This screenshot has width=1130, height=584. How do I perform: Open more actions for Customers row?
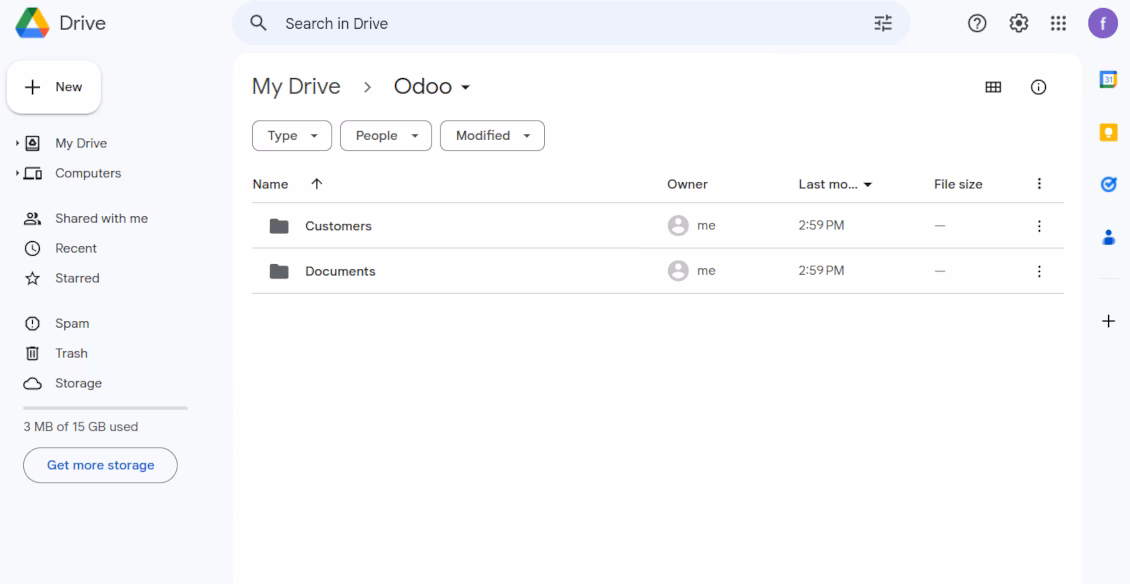[x=1039, y=226]
